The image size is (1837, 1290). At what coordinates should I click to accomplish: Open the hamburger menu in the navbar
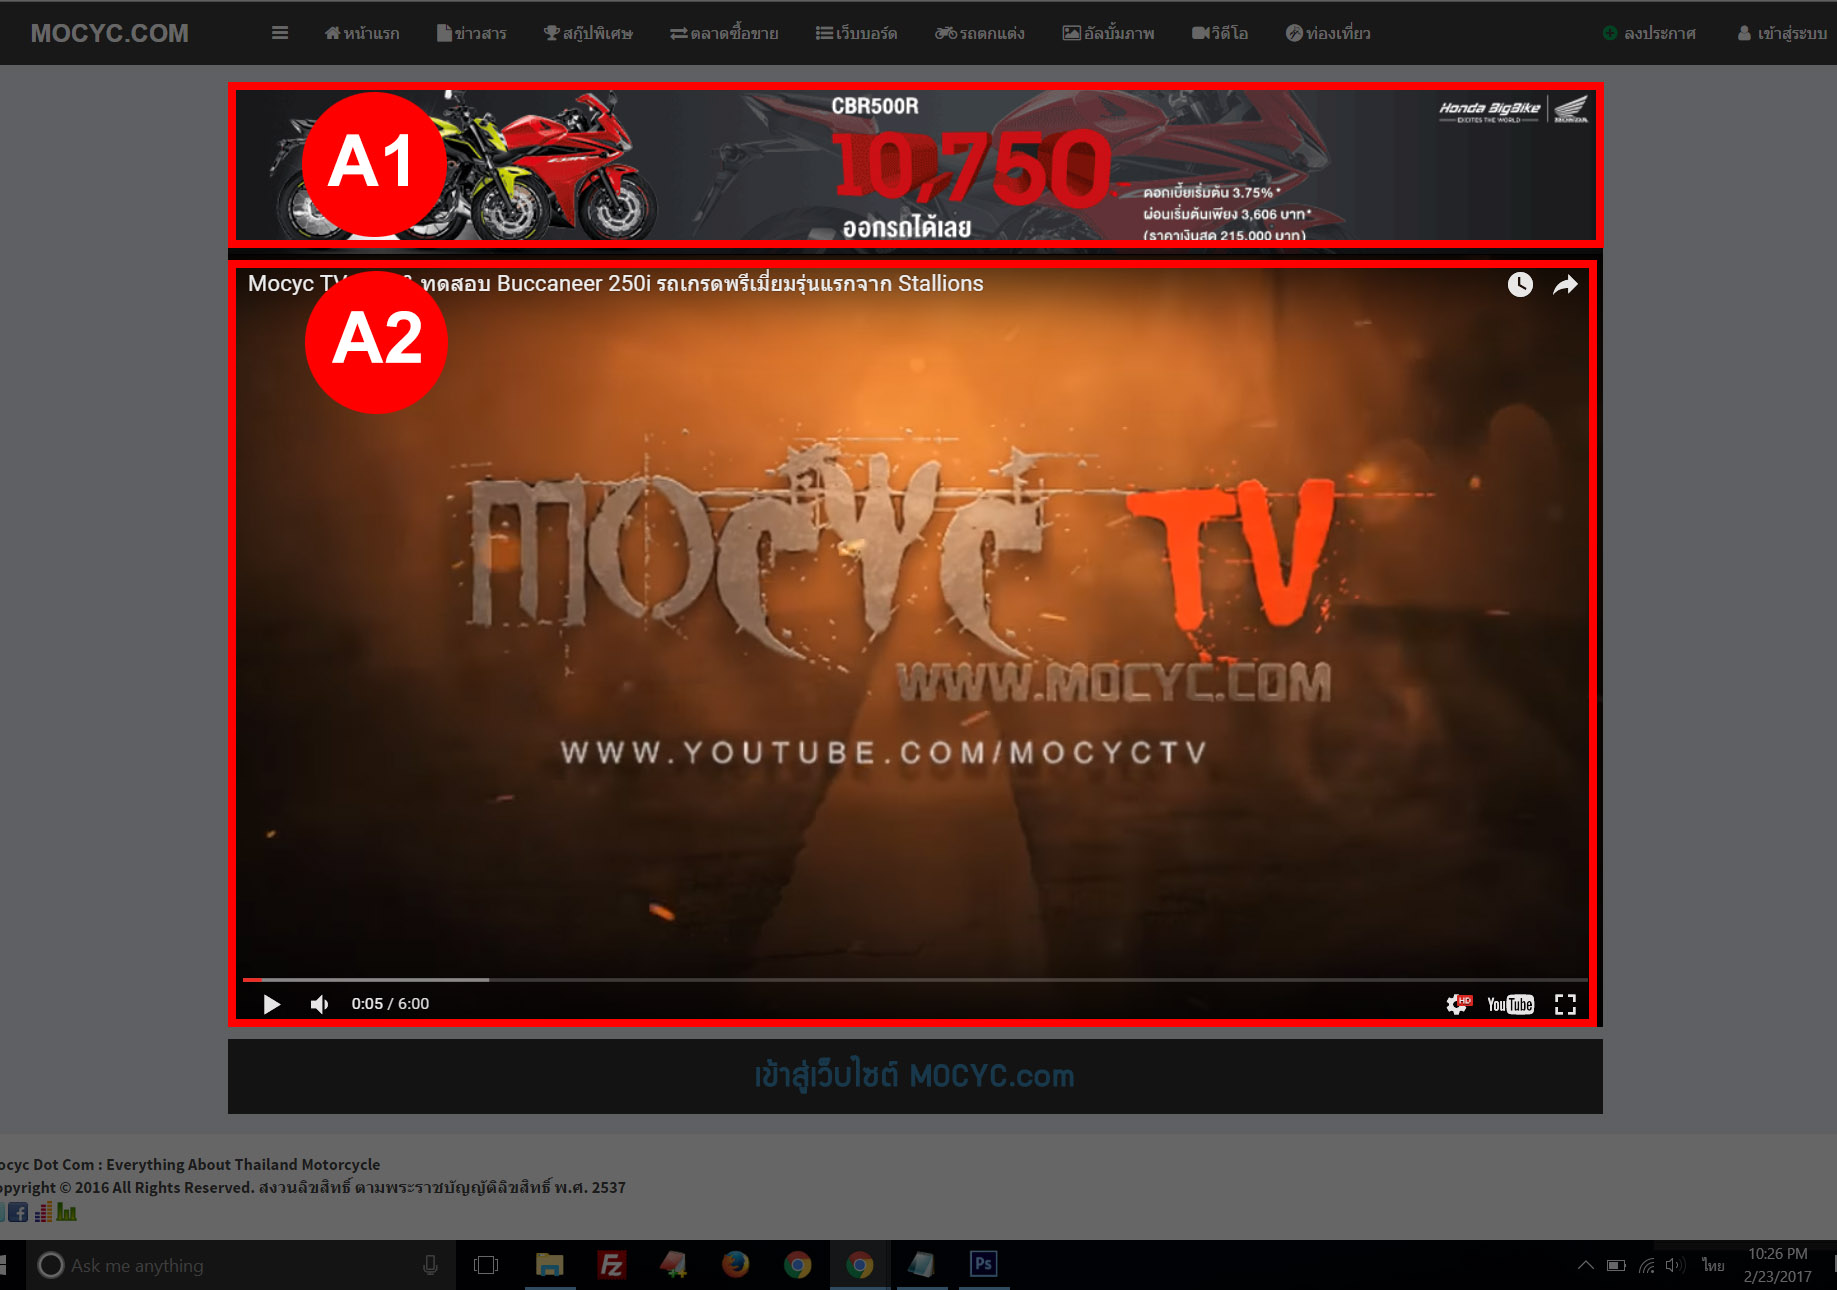(280, 33)
